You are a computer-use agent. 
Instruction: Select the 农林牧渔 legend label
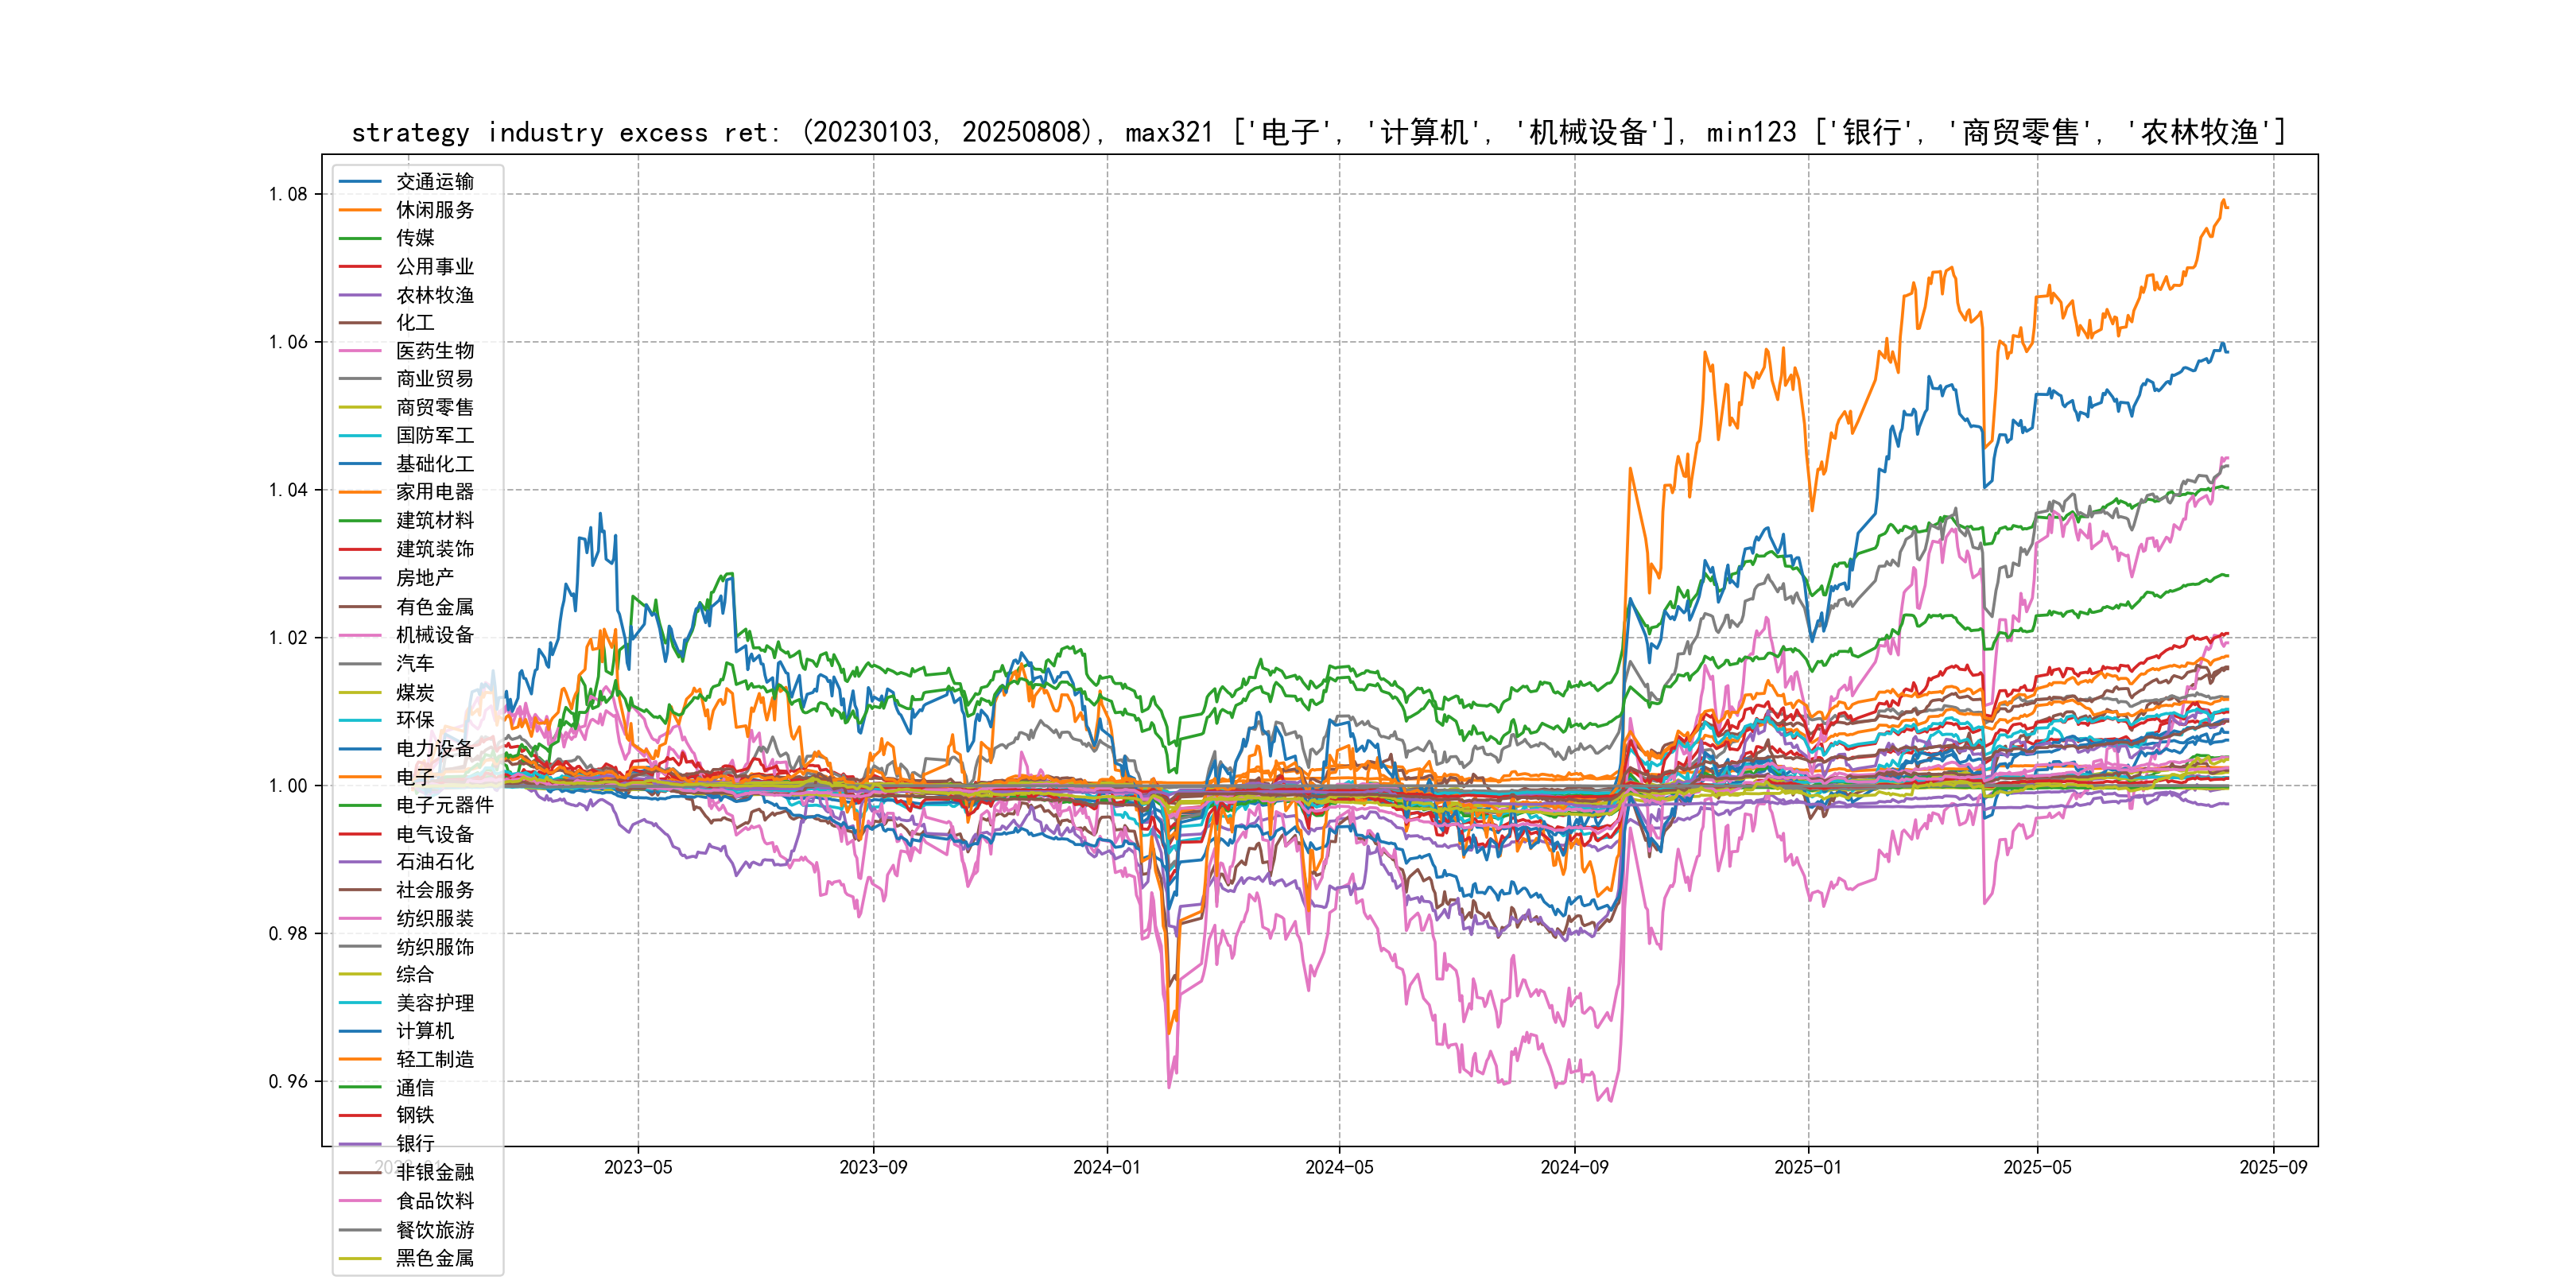(x=434, y=295)
